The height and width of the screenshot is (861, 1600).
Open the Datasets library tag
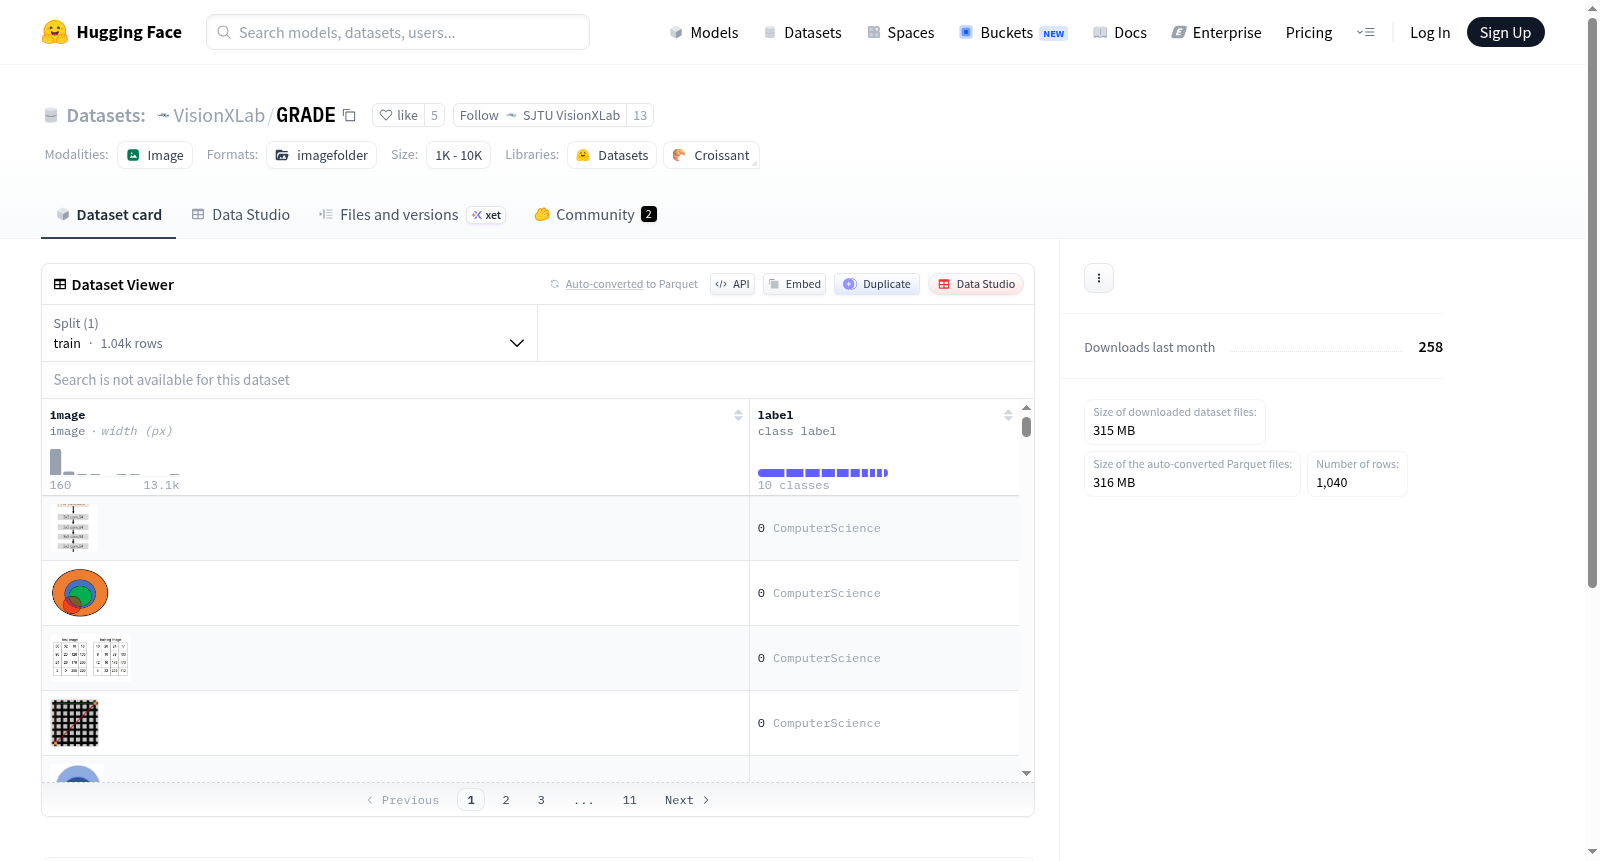pyautogui.click(x=612, y=155)
